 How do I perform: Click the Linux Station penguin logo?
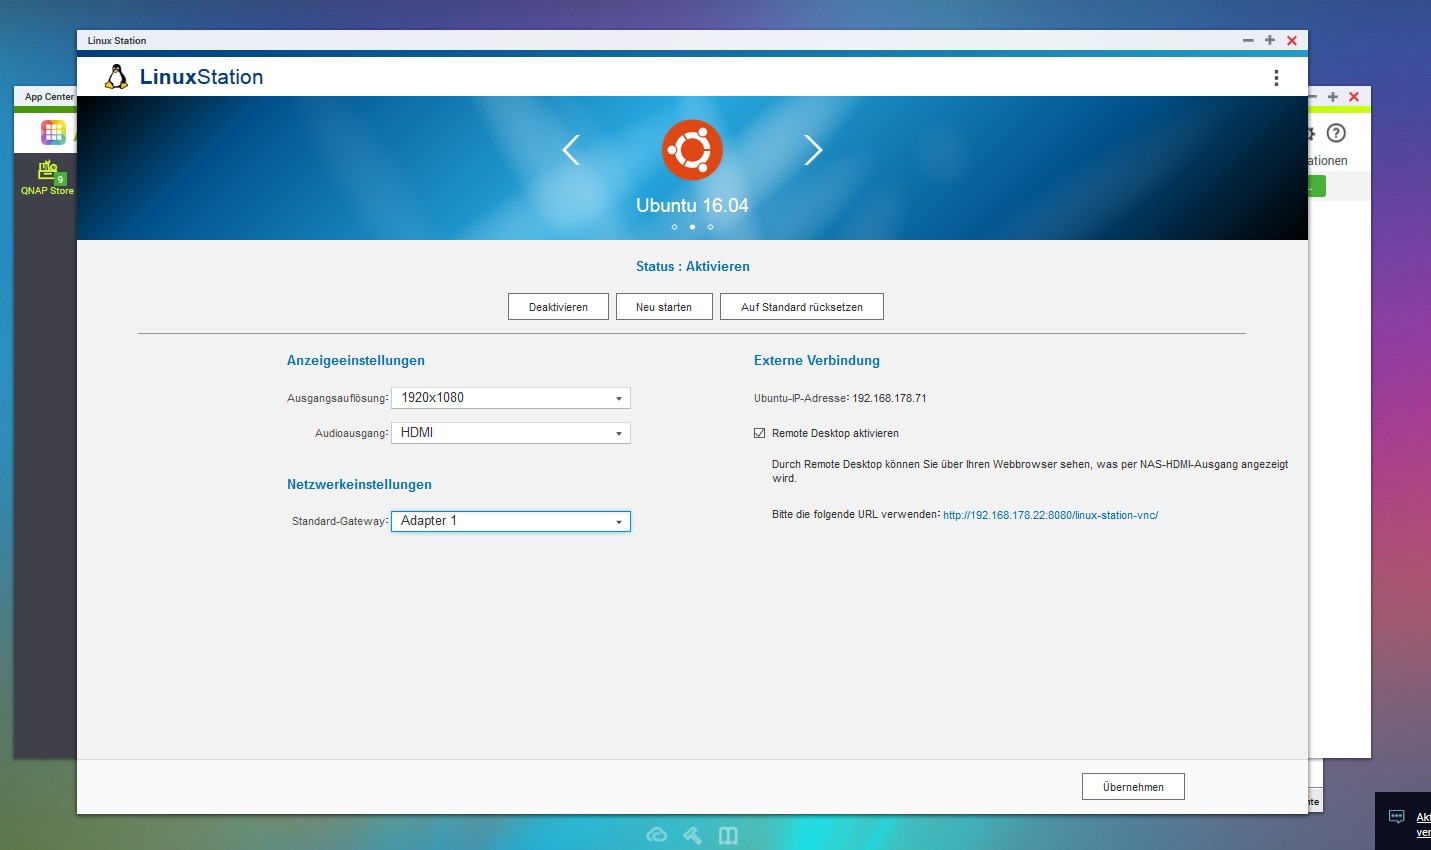[x=117, y=77]
